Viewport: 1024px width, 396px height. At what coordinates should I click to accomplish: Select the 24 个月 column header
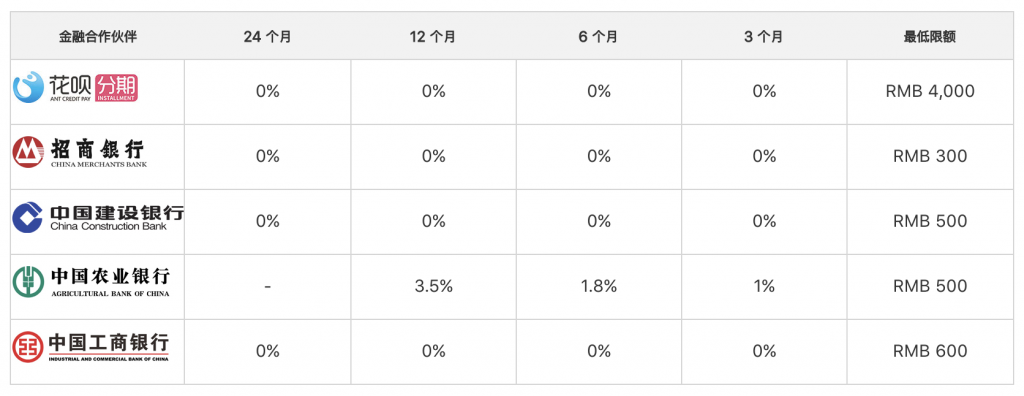(x=267, y=37)
